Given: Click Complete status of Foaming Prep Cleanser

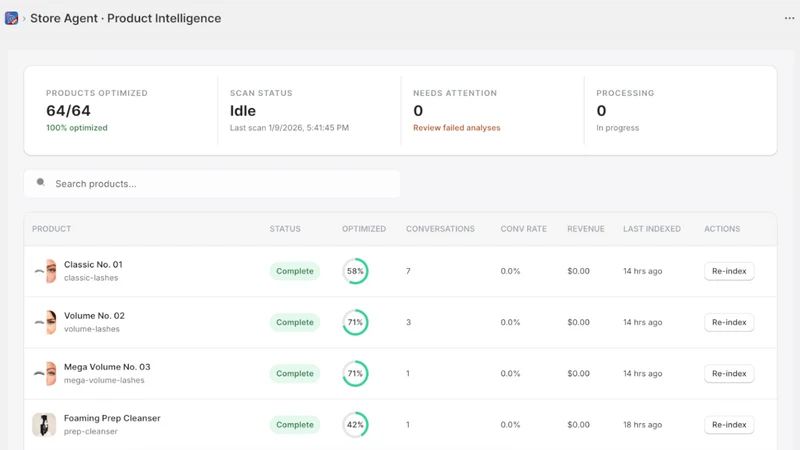Looking at the screenshot, I should [x=295, y=424].
